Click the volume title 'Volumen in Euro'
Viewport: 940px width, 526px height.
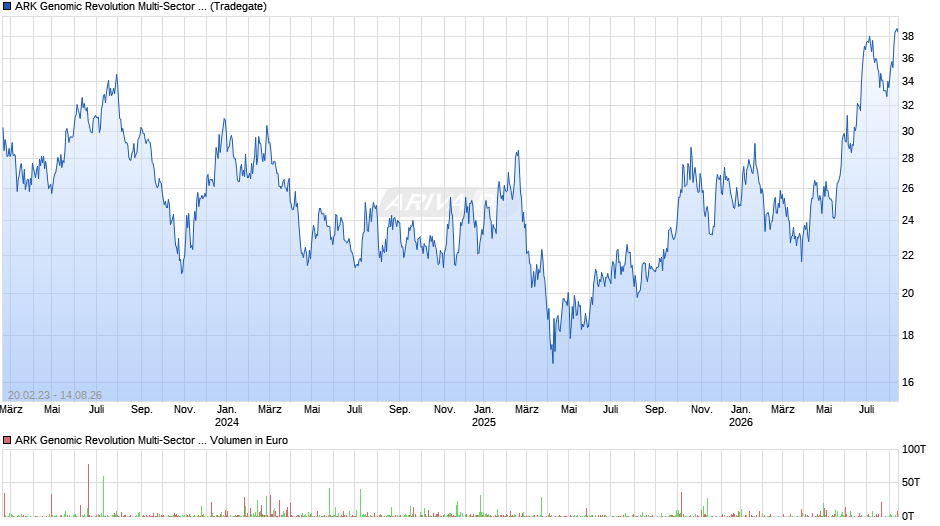click(249, 440)
